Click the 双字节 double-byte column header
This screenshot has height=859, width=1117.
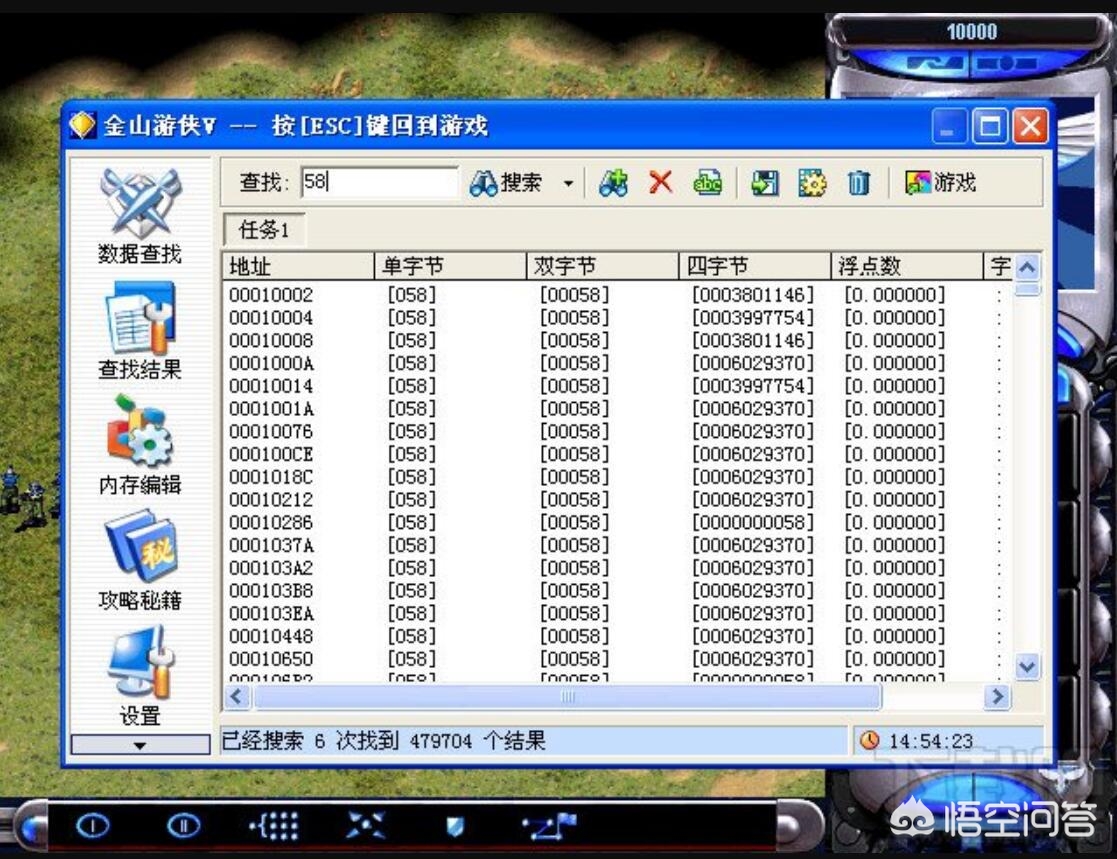point(603,266)
